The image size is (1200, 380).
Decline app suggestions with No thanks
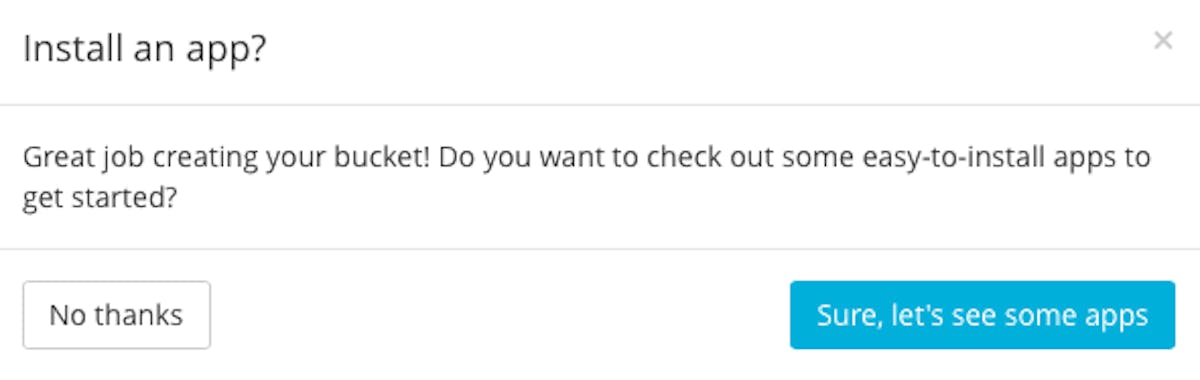(x=116, y=315)
